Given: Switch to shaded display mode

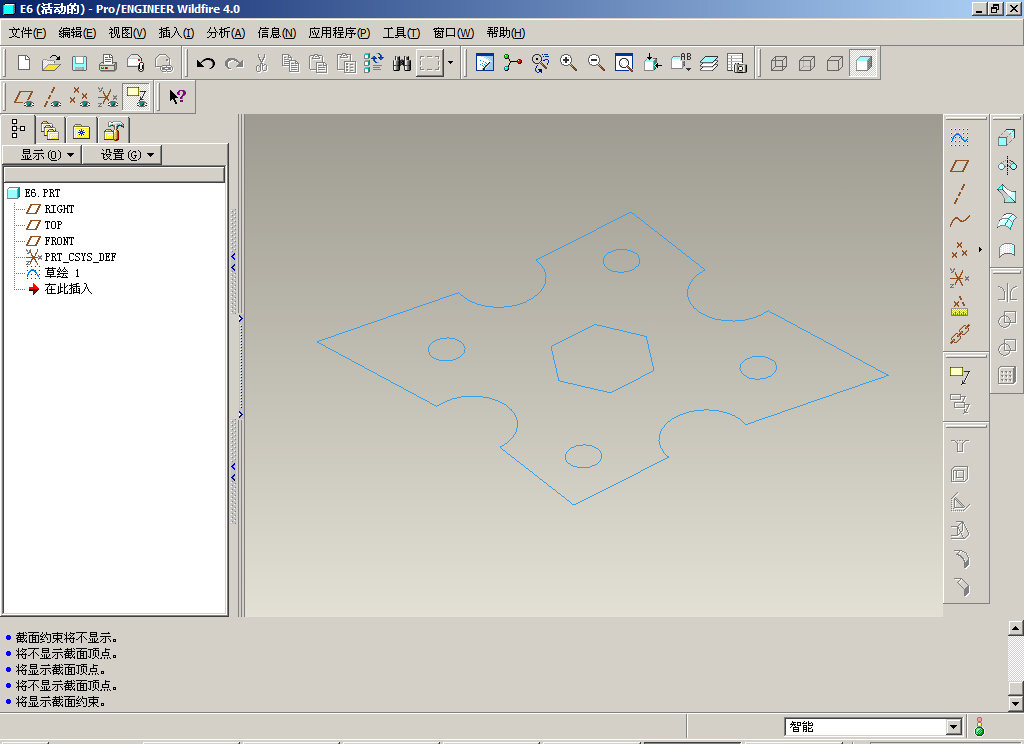Looking at the screenshot, I should pos(863,63).
